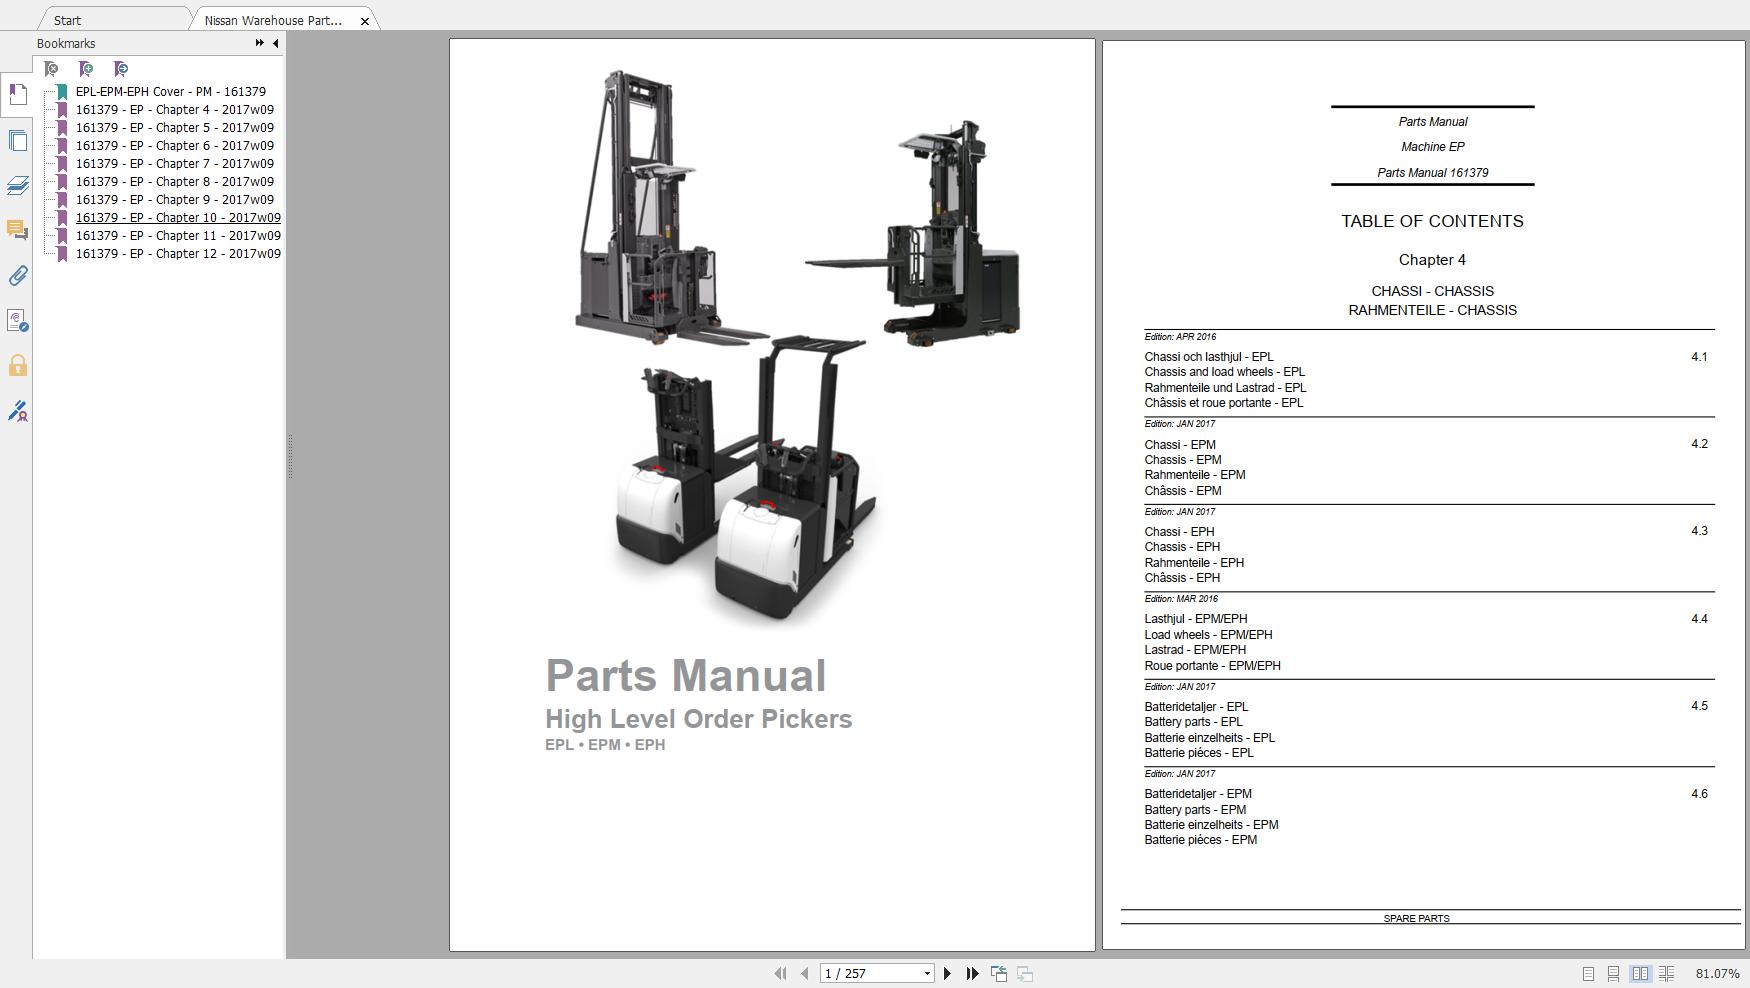1750x988 pixels.
Task: Open the Comments panel icon
Action: tap(17, 230)
